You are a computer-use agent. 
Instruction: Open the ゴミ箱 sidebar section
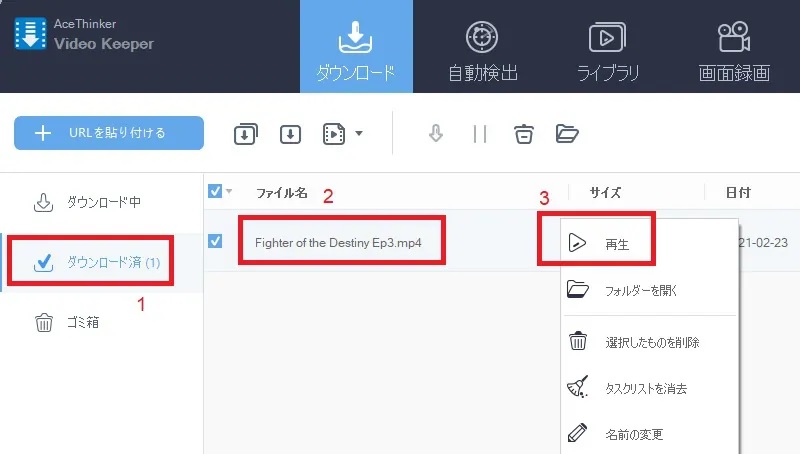(x=102, y=322)
